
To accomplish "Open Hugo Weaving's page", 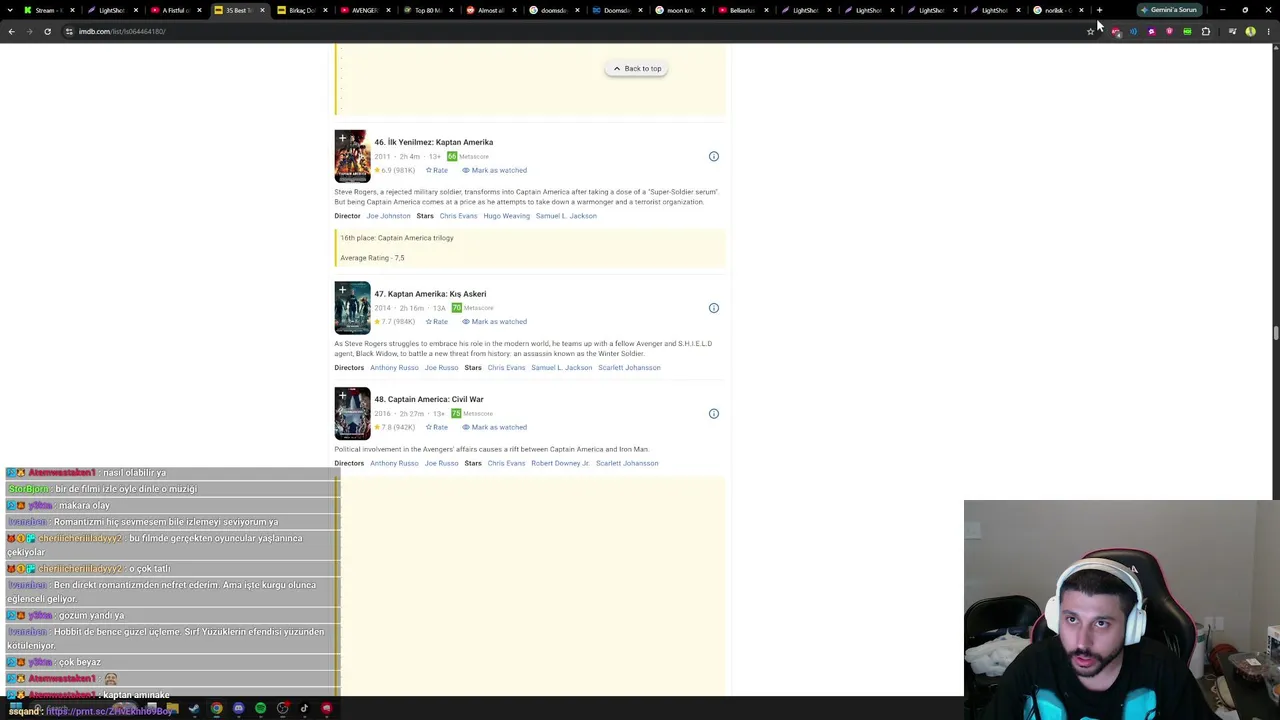I will (x=506, y=216).
